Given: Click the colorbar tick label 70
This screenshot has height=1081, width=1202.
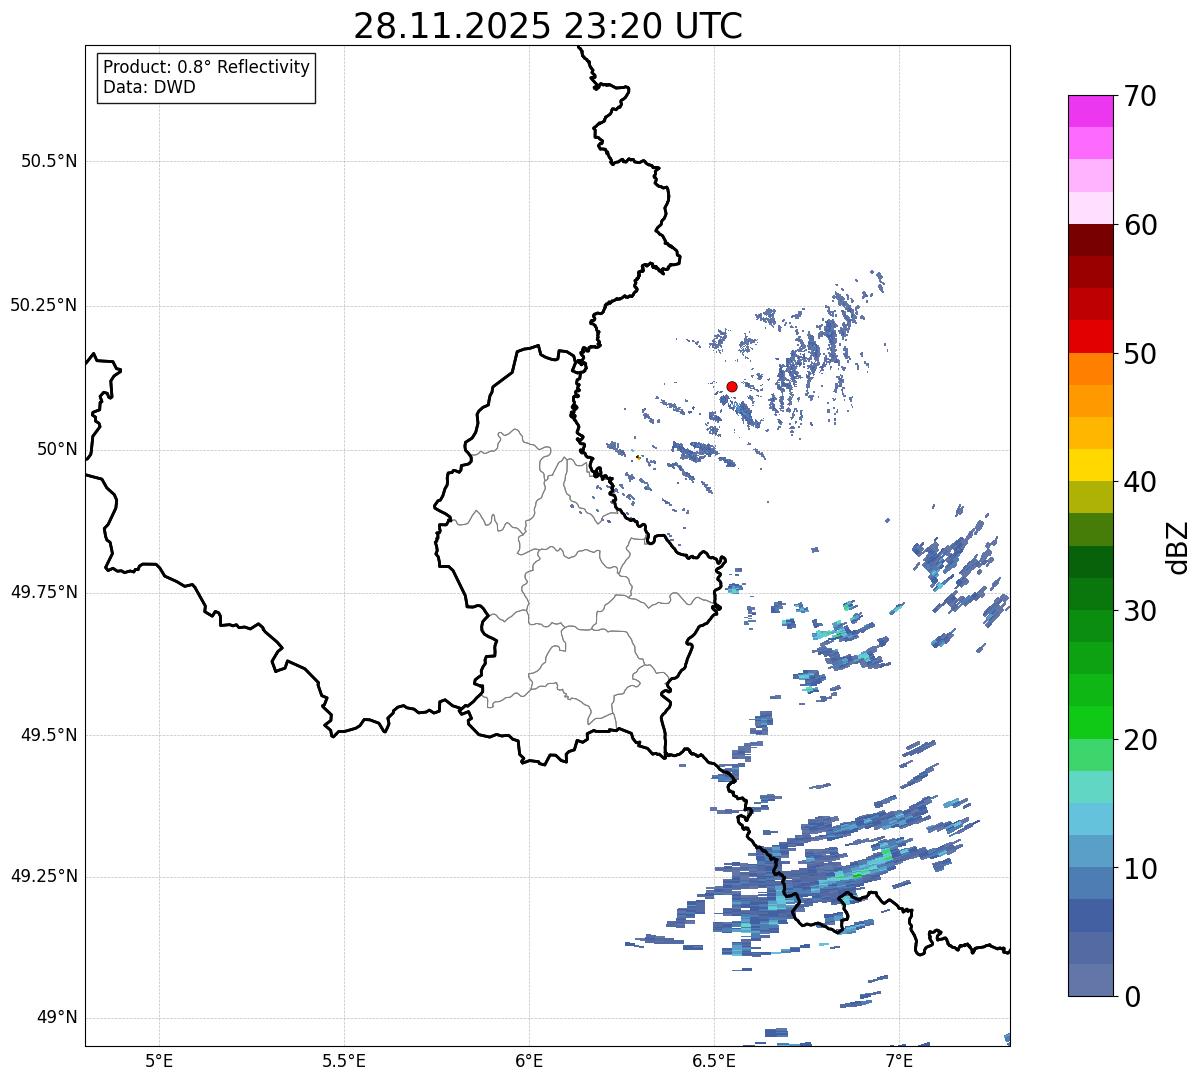Looking at the screenshot, I should click(1140, 96).
